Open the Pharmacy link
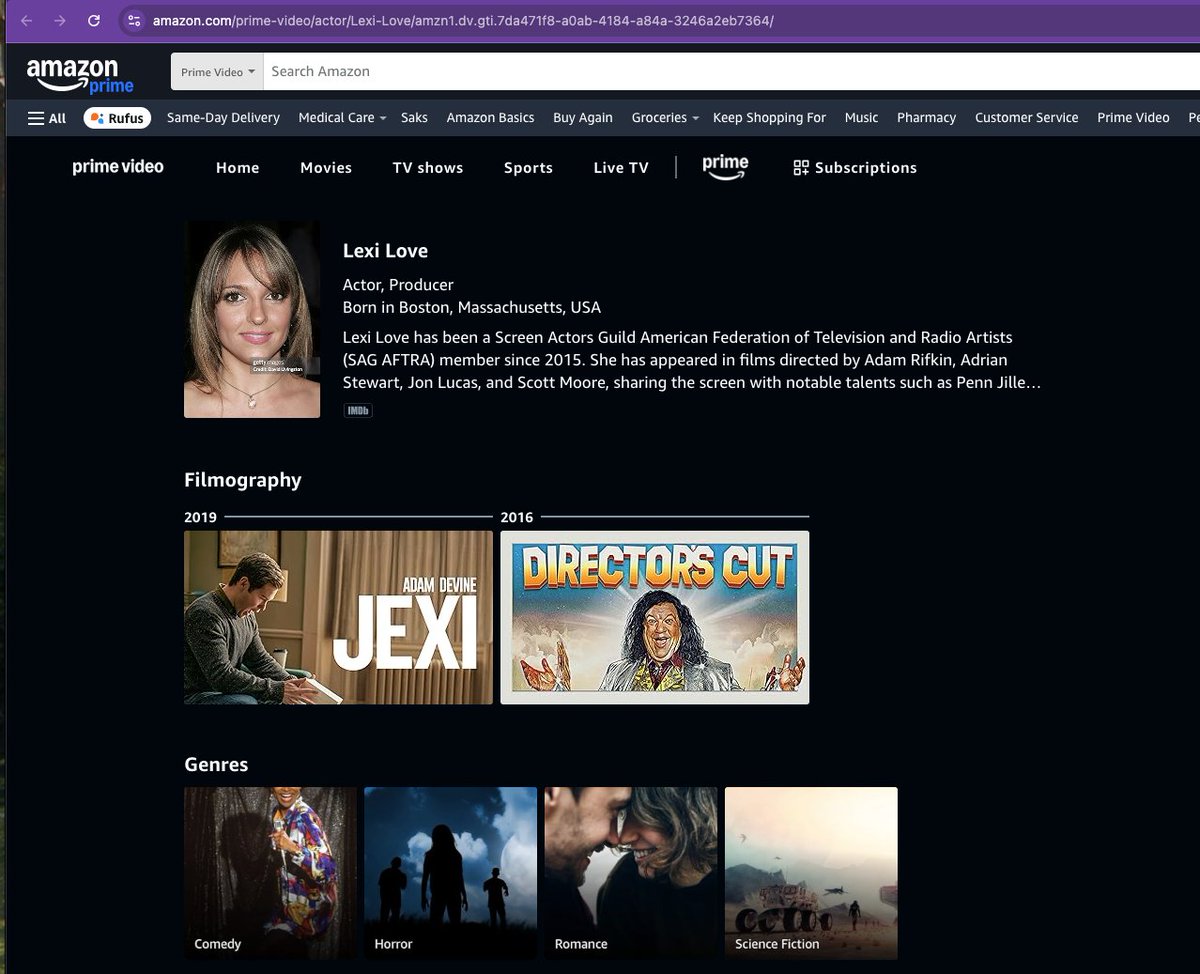Viewport: 1200px width, 974px height. (x=926, y=118)
